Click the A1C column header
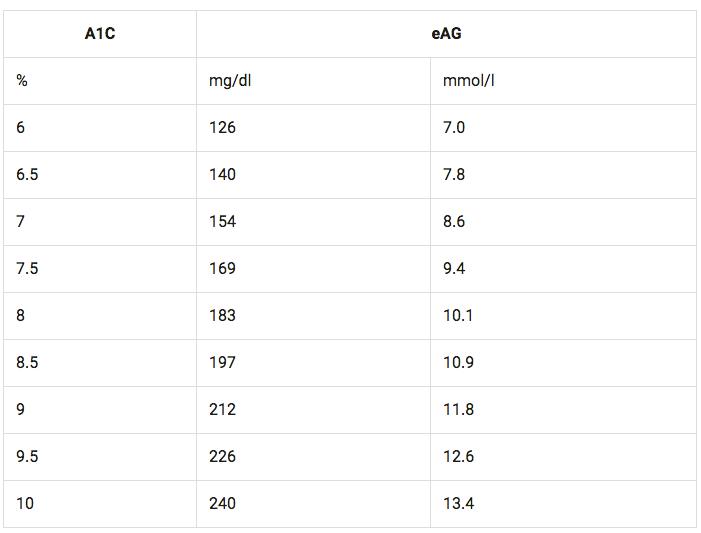701x533 pixels. click(x=100, y=34)
